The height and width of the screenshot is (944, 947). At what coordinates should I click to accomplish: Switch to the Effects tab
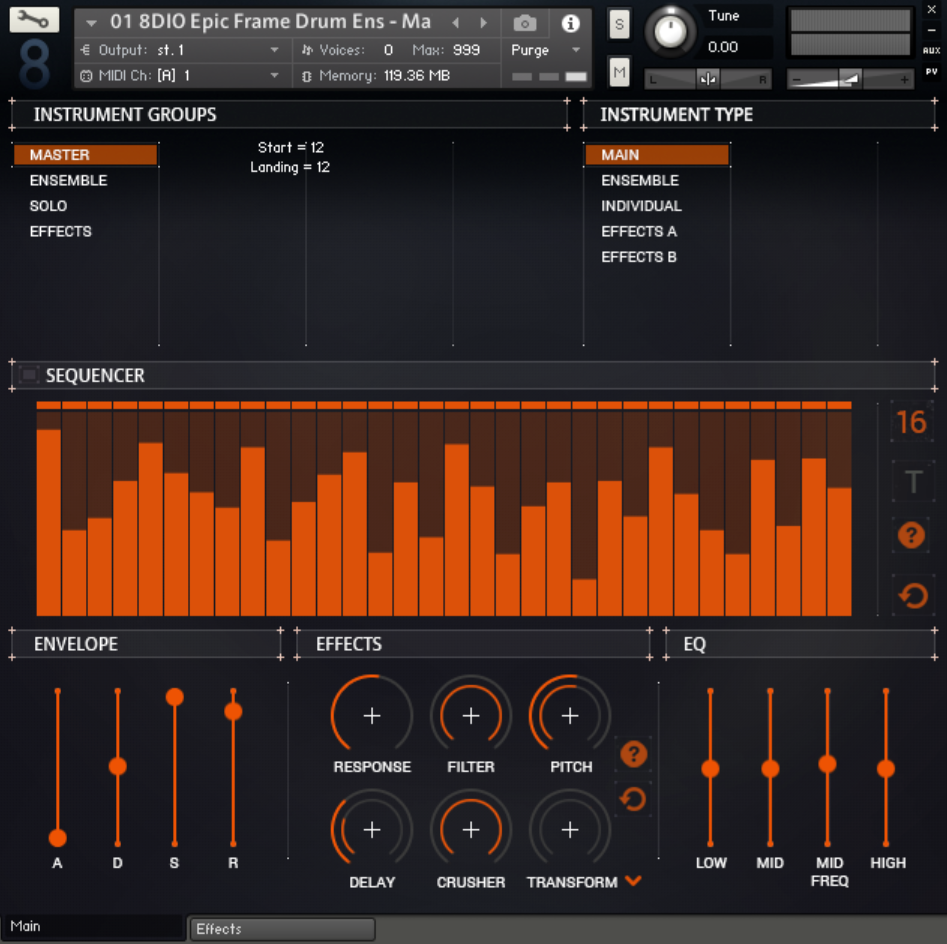[282, 929]
